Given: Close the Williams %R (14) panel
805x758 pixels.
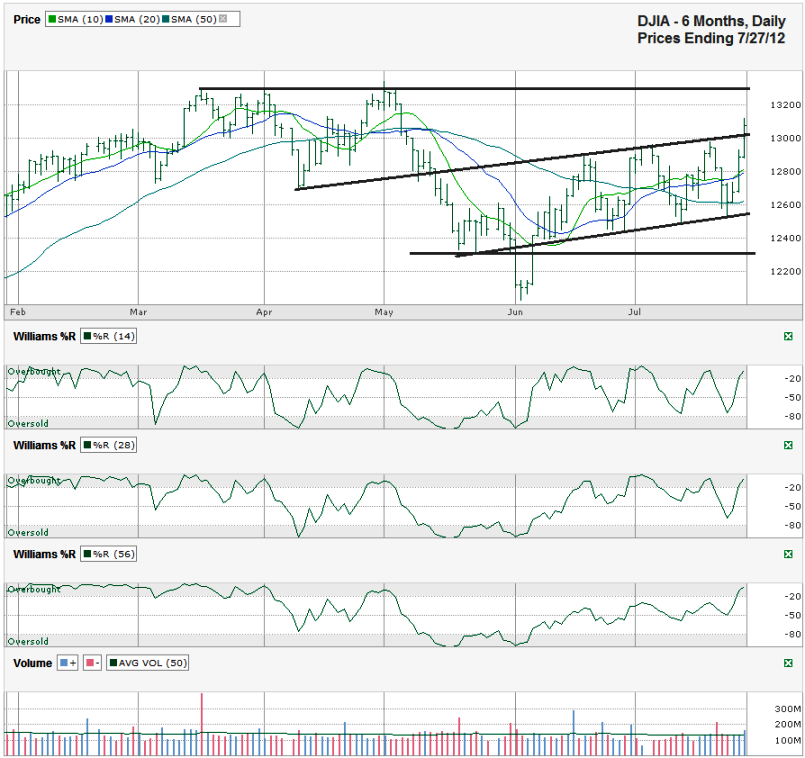Looking at the screenshot, I should click(x=788, y=336).
